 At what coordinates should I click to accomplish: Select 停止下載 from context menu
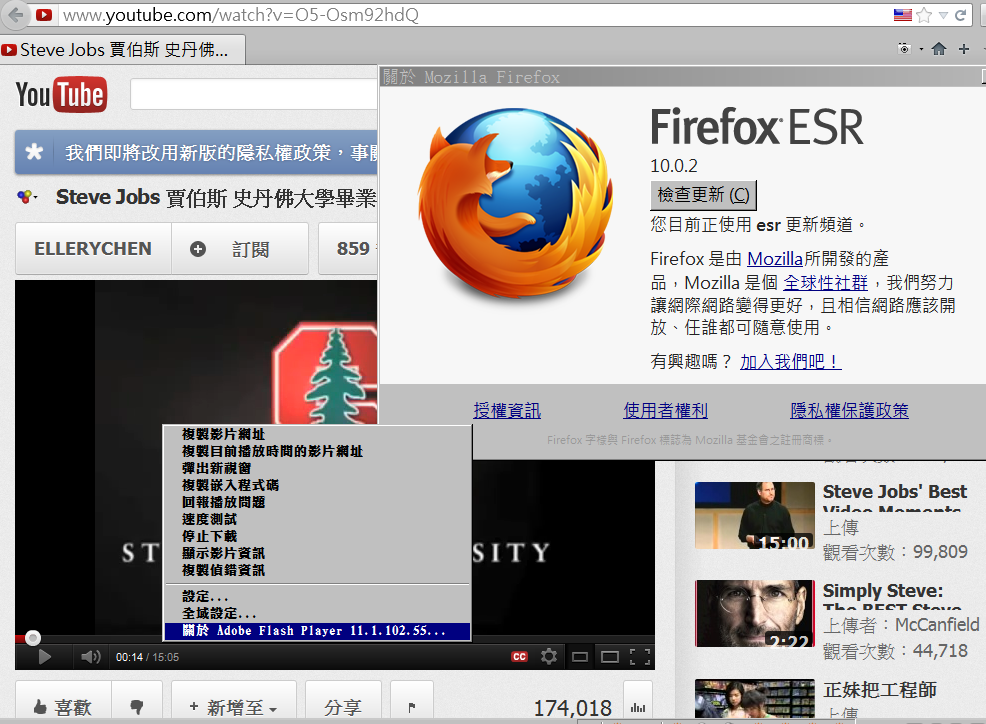click(x=317, y=536)
